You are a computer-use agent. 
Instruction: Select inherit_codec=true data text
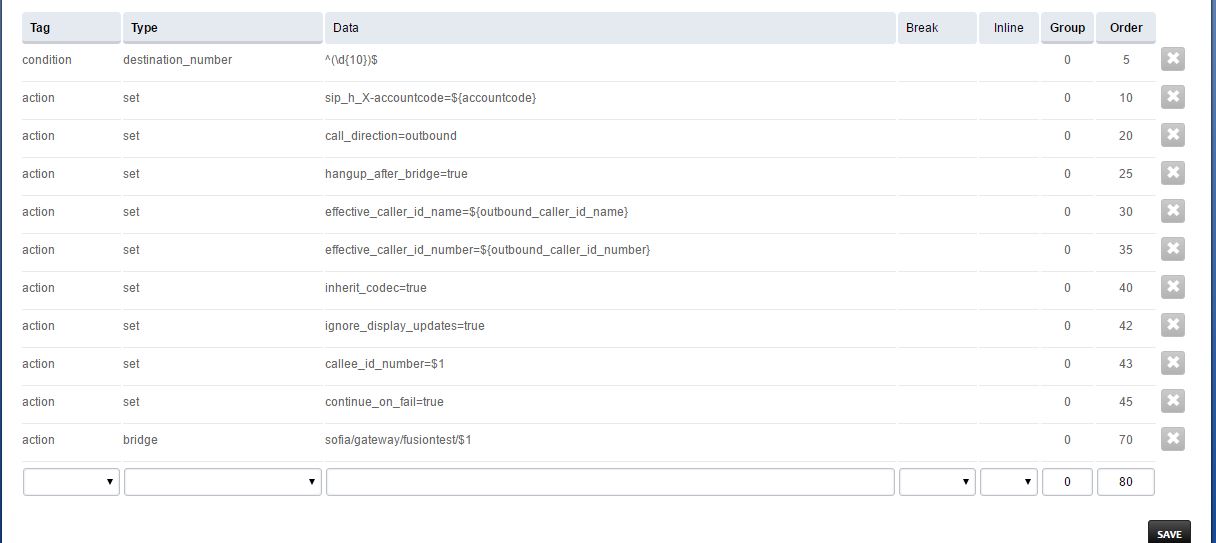376,288
